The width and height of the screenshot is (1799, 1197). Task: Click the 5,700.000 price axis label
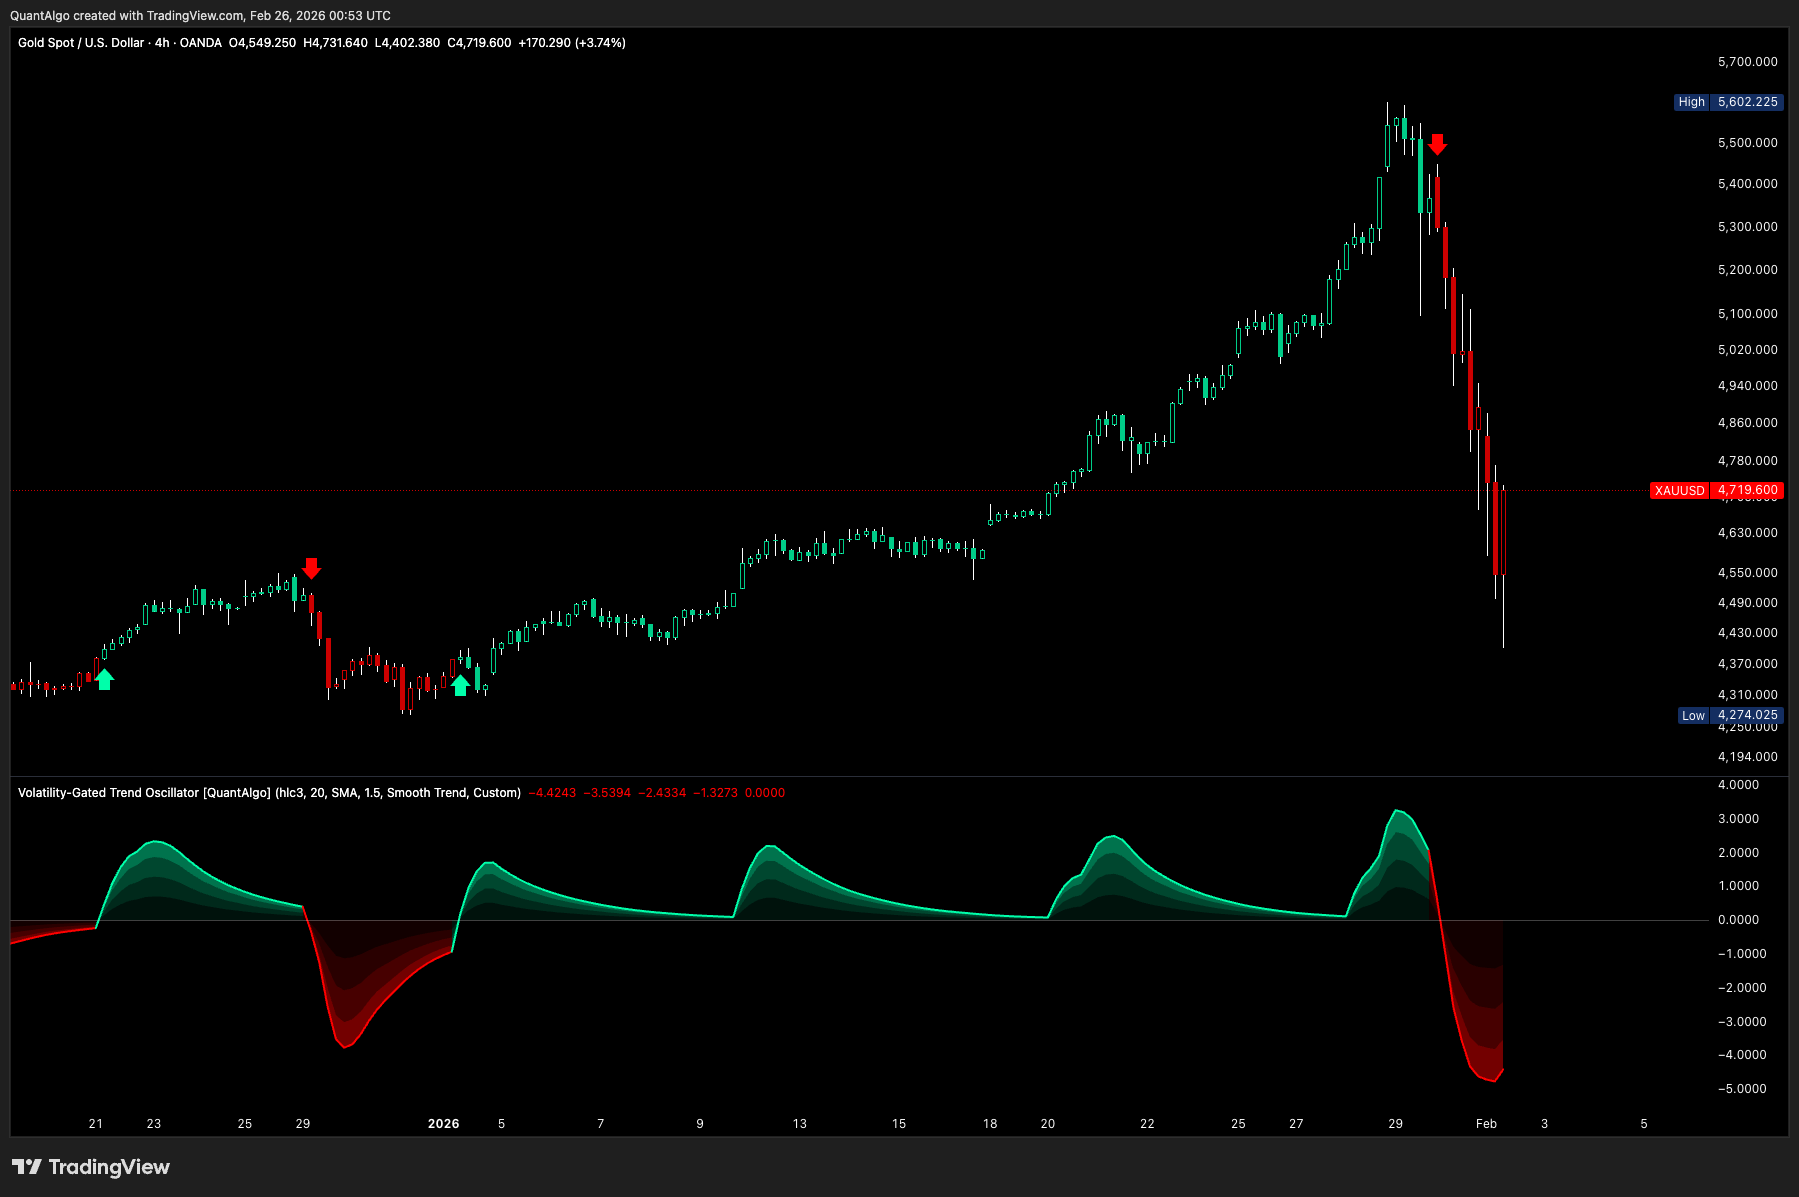pyautogui.click(x=1748, y=62)
